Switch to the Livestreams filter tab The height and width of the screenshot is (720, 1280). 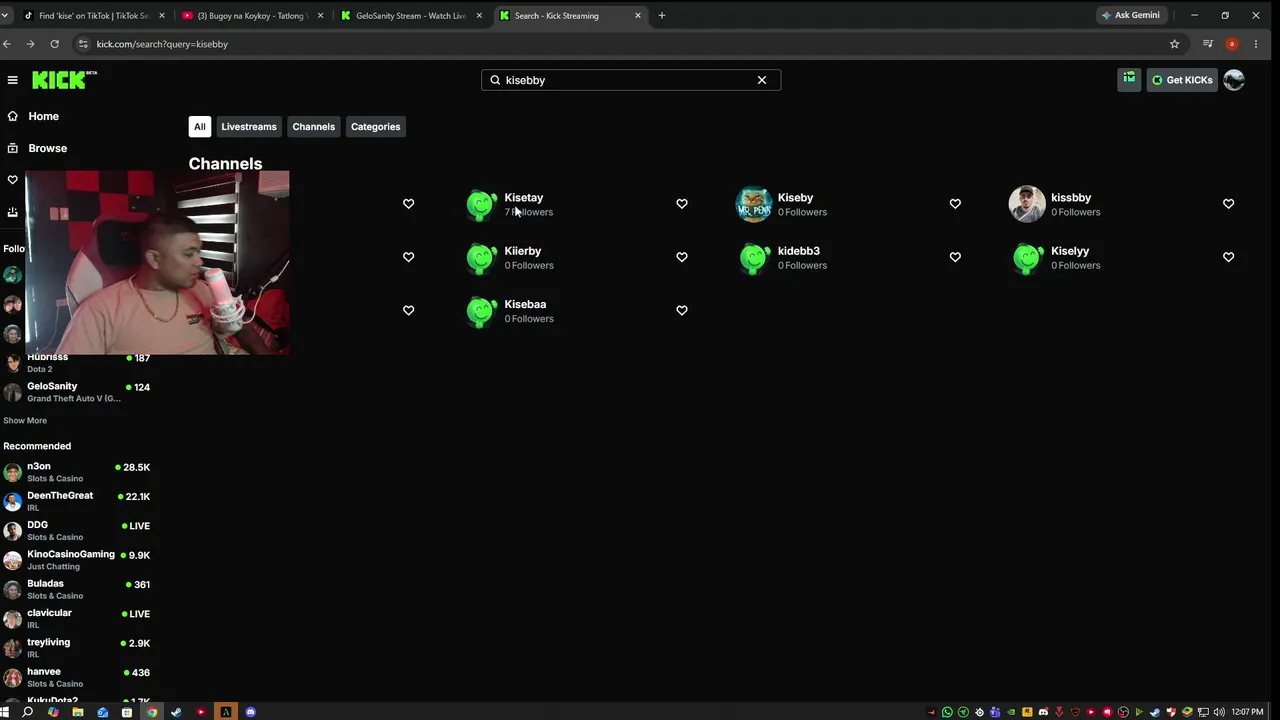[249, 127]
